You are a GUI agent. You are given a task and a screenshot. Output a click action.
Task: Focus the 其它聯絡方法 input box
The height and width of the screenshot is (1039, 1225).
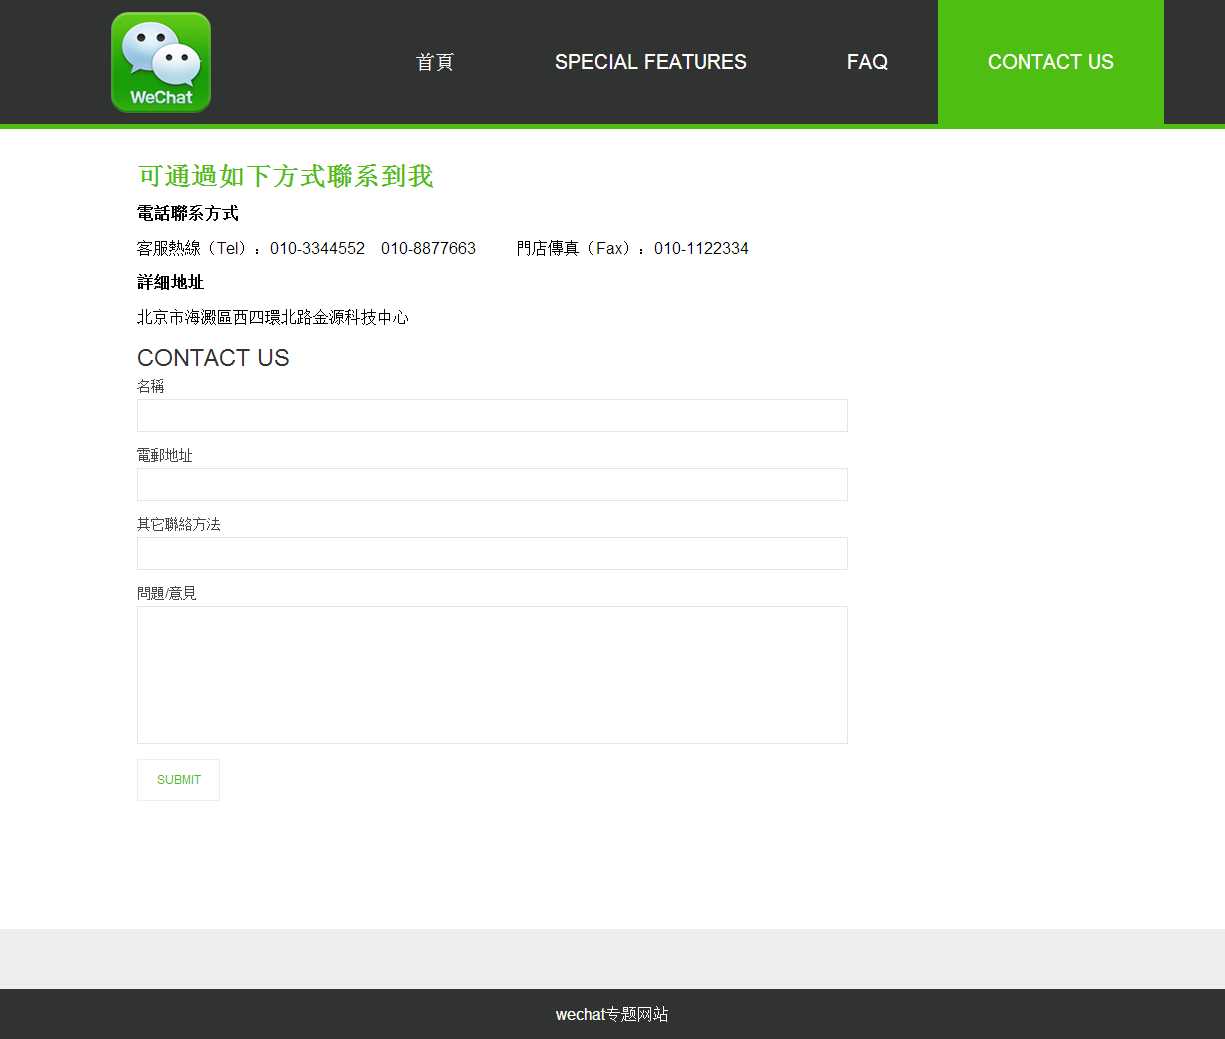coord(492,554)
